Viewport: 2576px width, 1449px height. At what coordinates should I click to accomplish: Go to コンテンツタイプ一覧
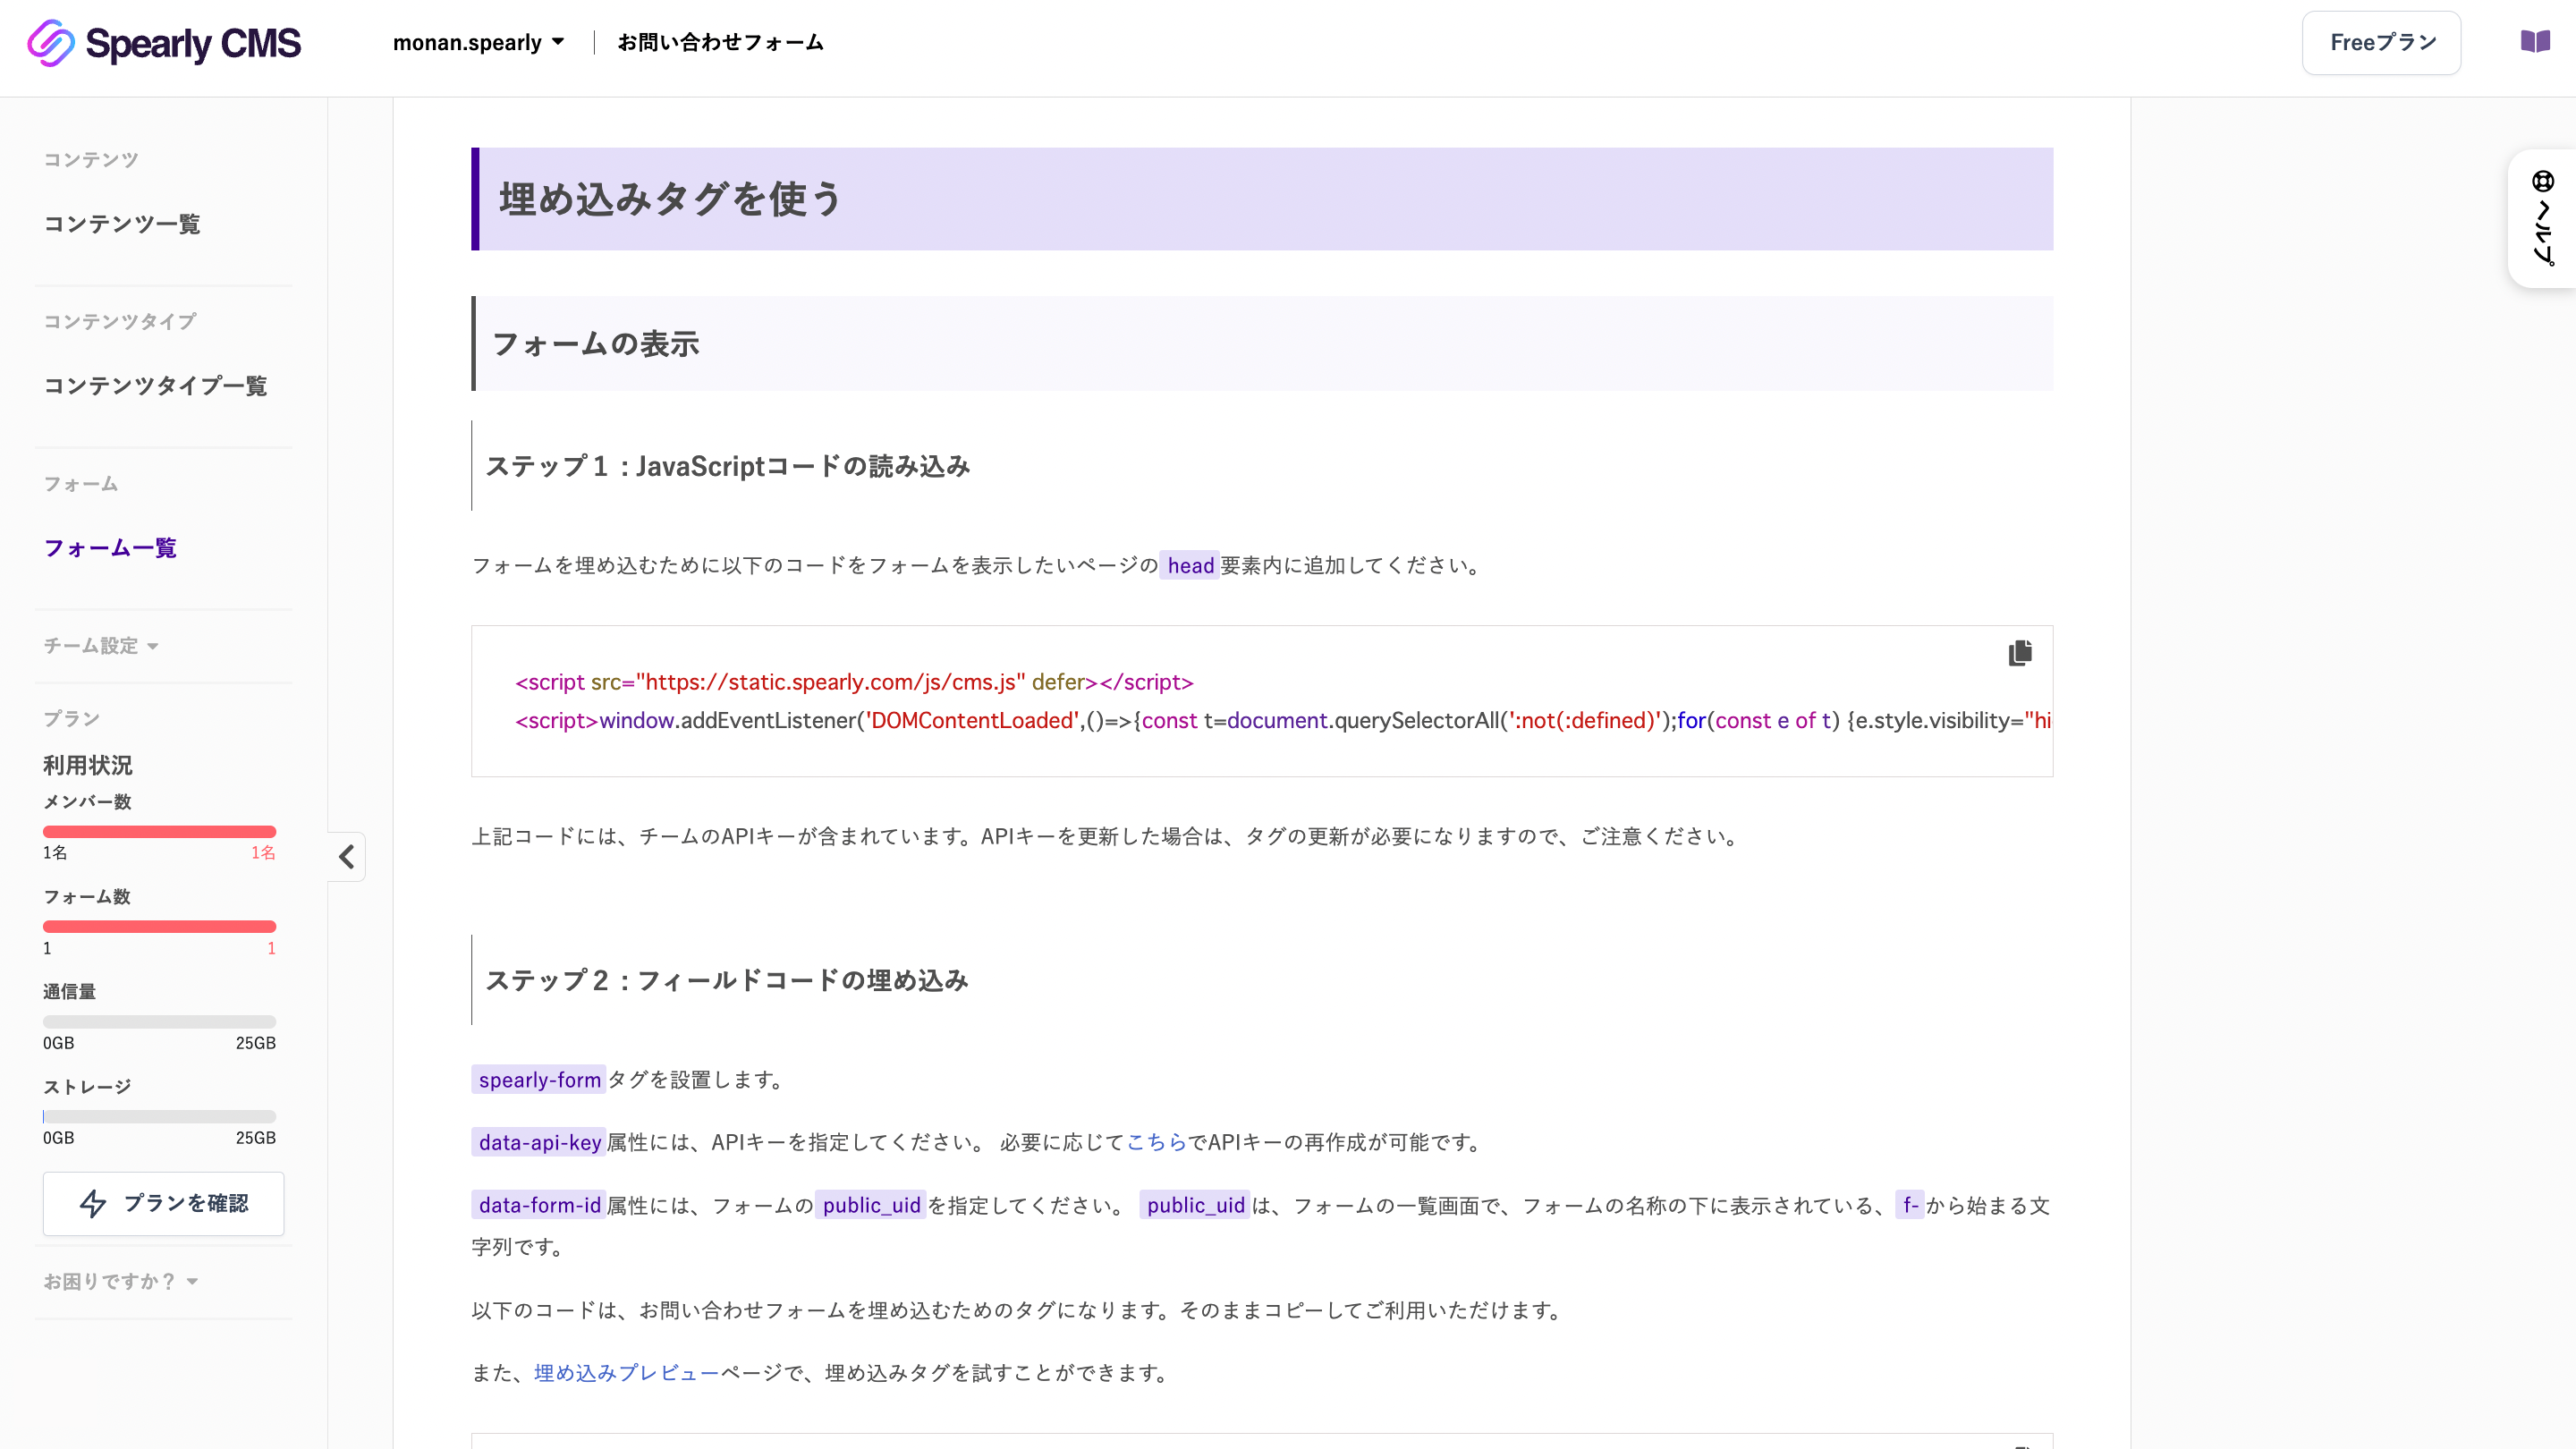pyautogui.click(x=155, y=386)
